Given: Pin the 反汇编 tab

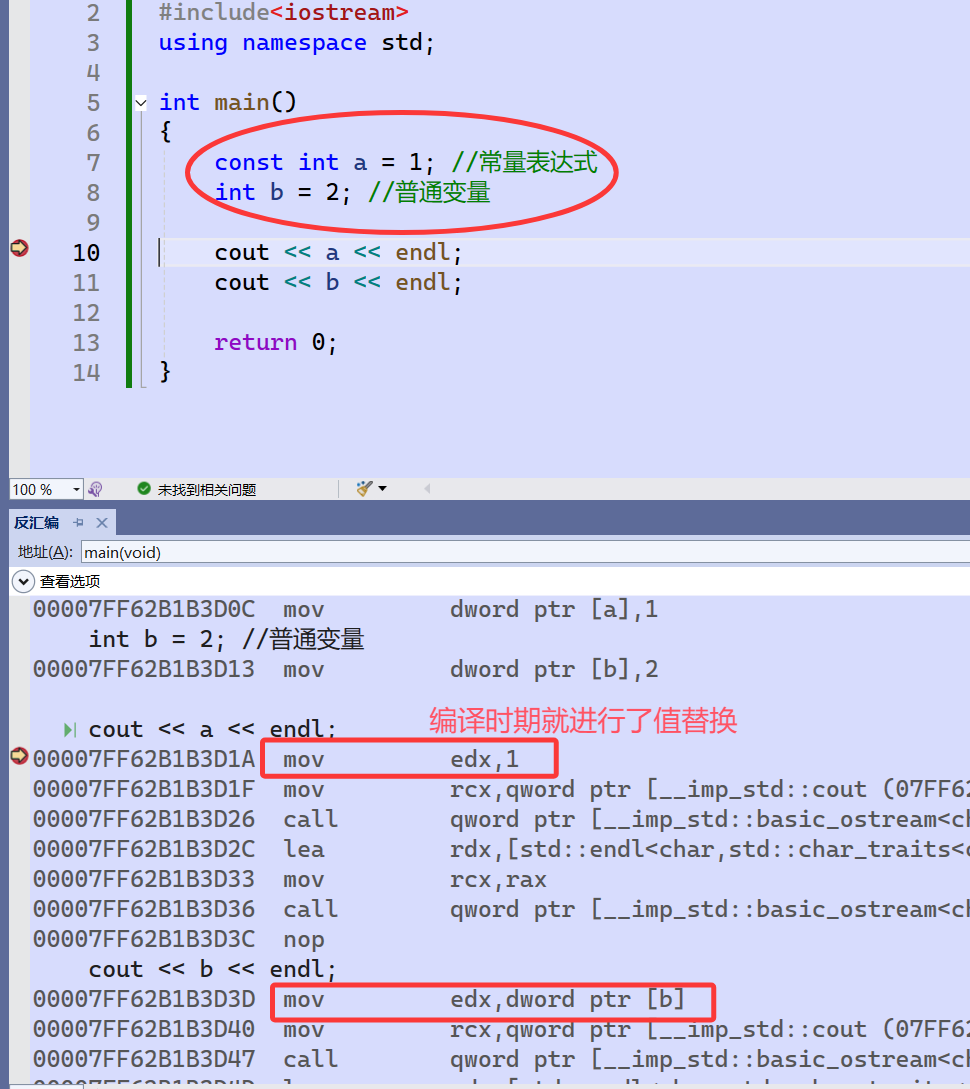Looking at the screenshot, I should tap(78, 522).
